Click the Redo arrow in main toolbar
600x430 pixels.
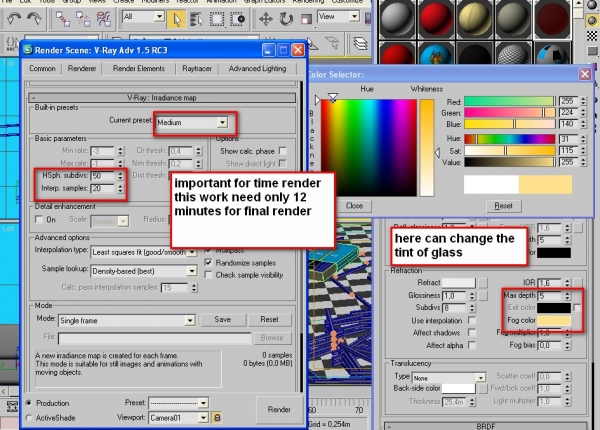(34, 18)
